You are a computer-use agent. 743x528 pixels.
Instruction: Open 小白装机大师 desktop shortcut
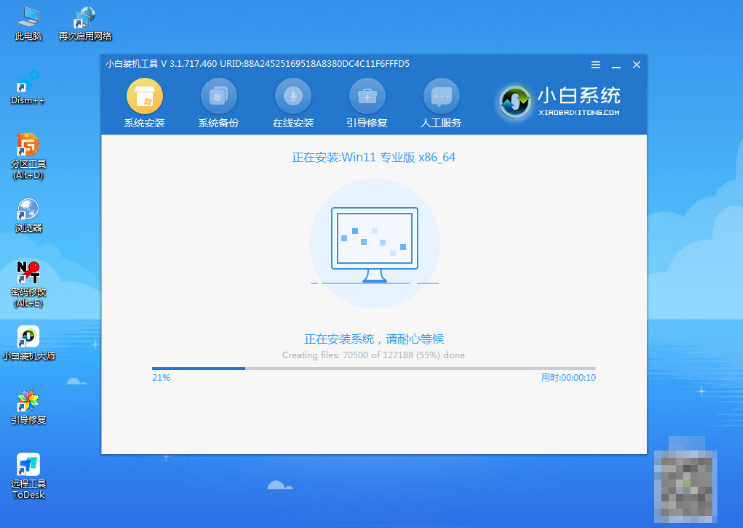coord(28,341)
